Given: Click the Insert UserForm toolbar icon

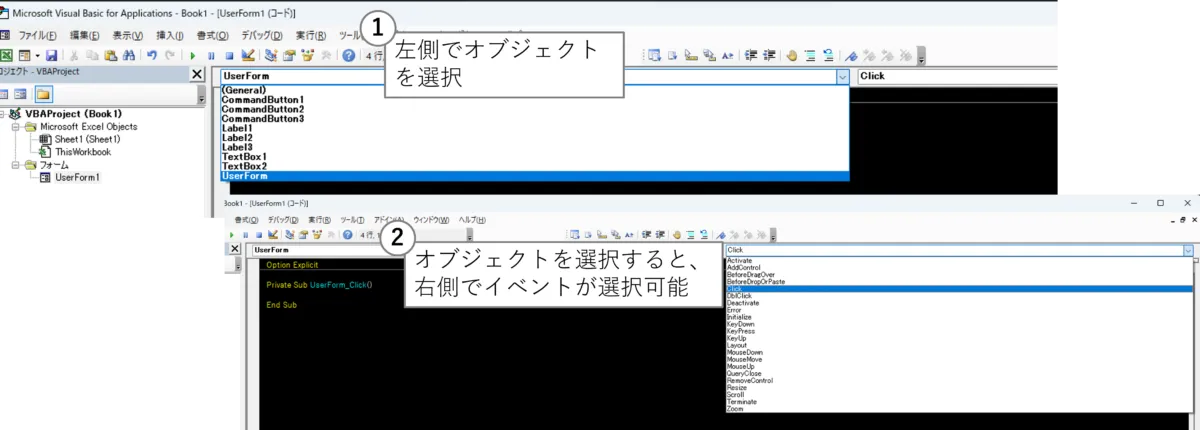Looking at the screenshot, I should [x=27, y=56].
